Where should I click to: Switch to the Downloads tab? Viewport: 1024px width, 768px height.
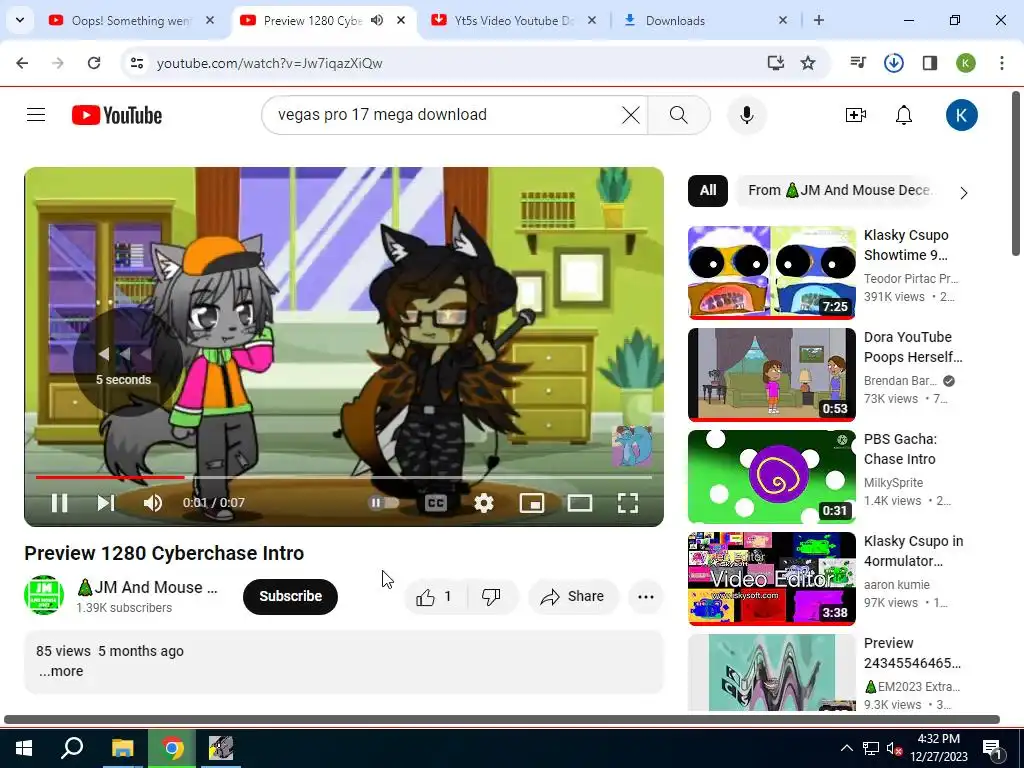705,21
